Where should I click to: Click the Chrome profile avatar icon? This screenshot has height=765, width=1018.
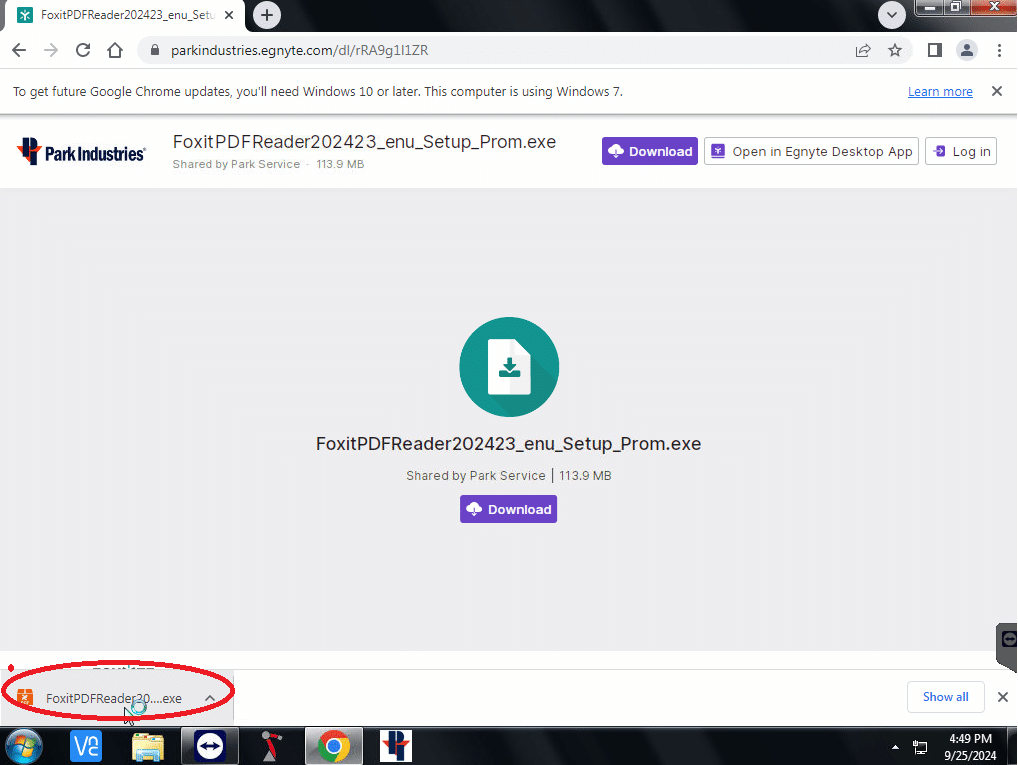click(966, 50)
